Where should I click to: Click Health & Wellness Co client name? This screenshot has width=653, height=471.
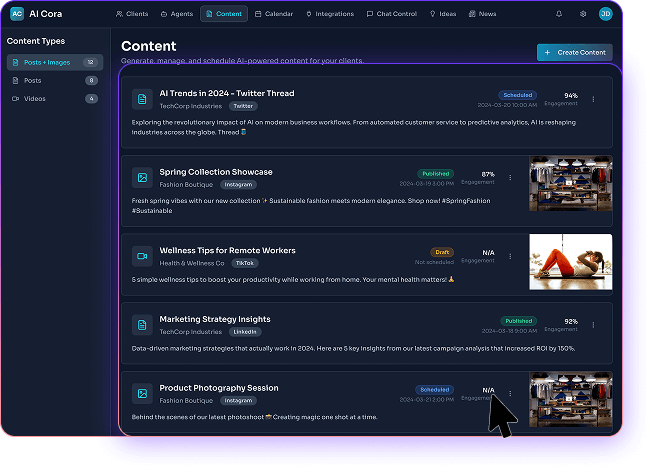click(192, 263)
